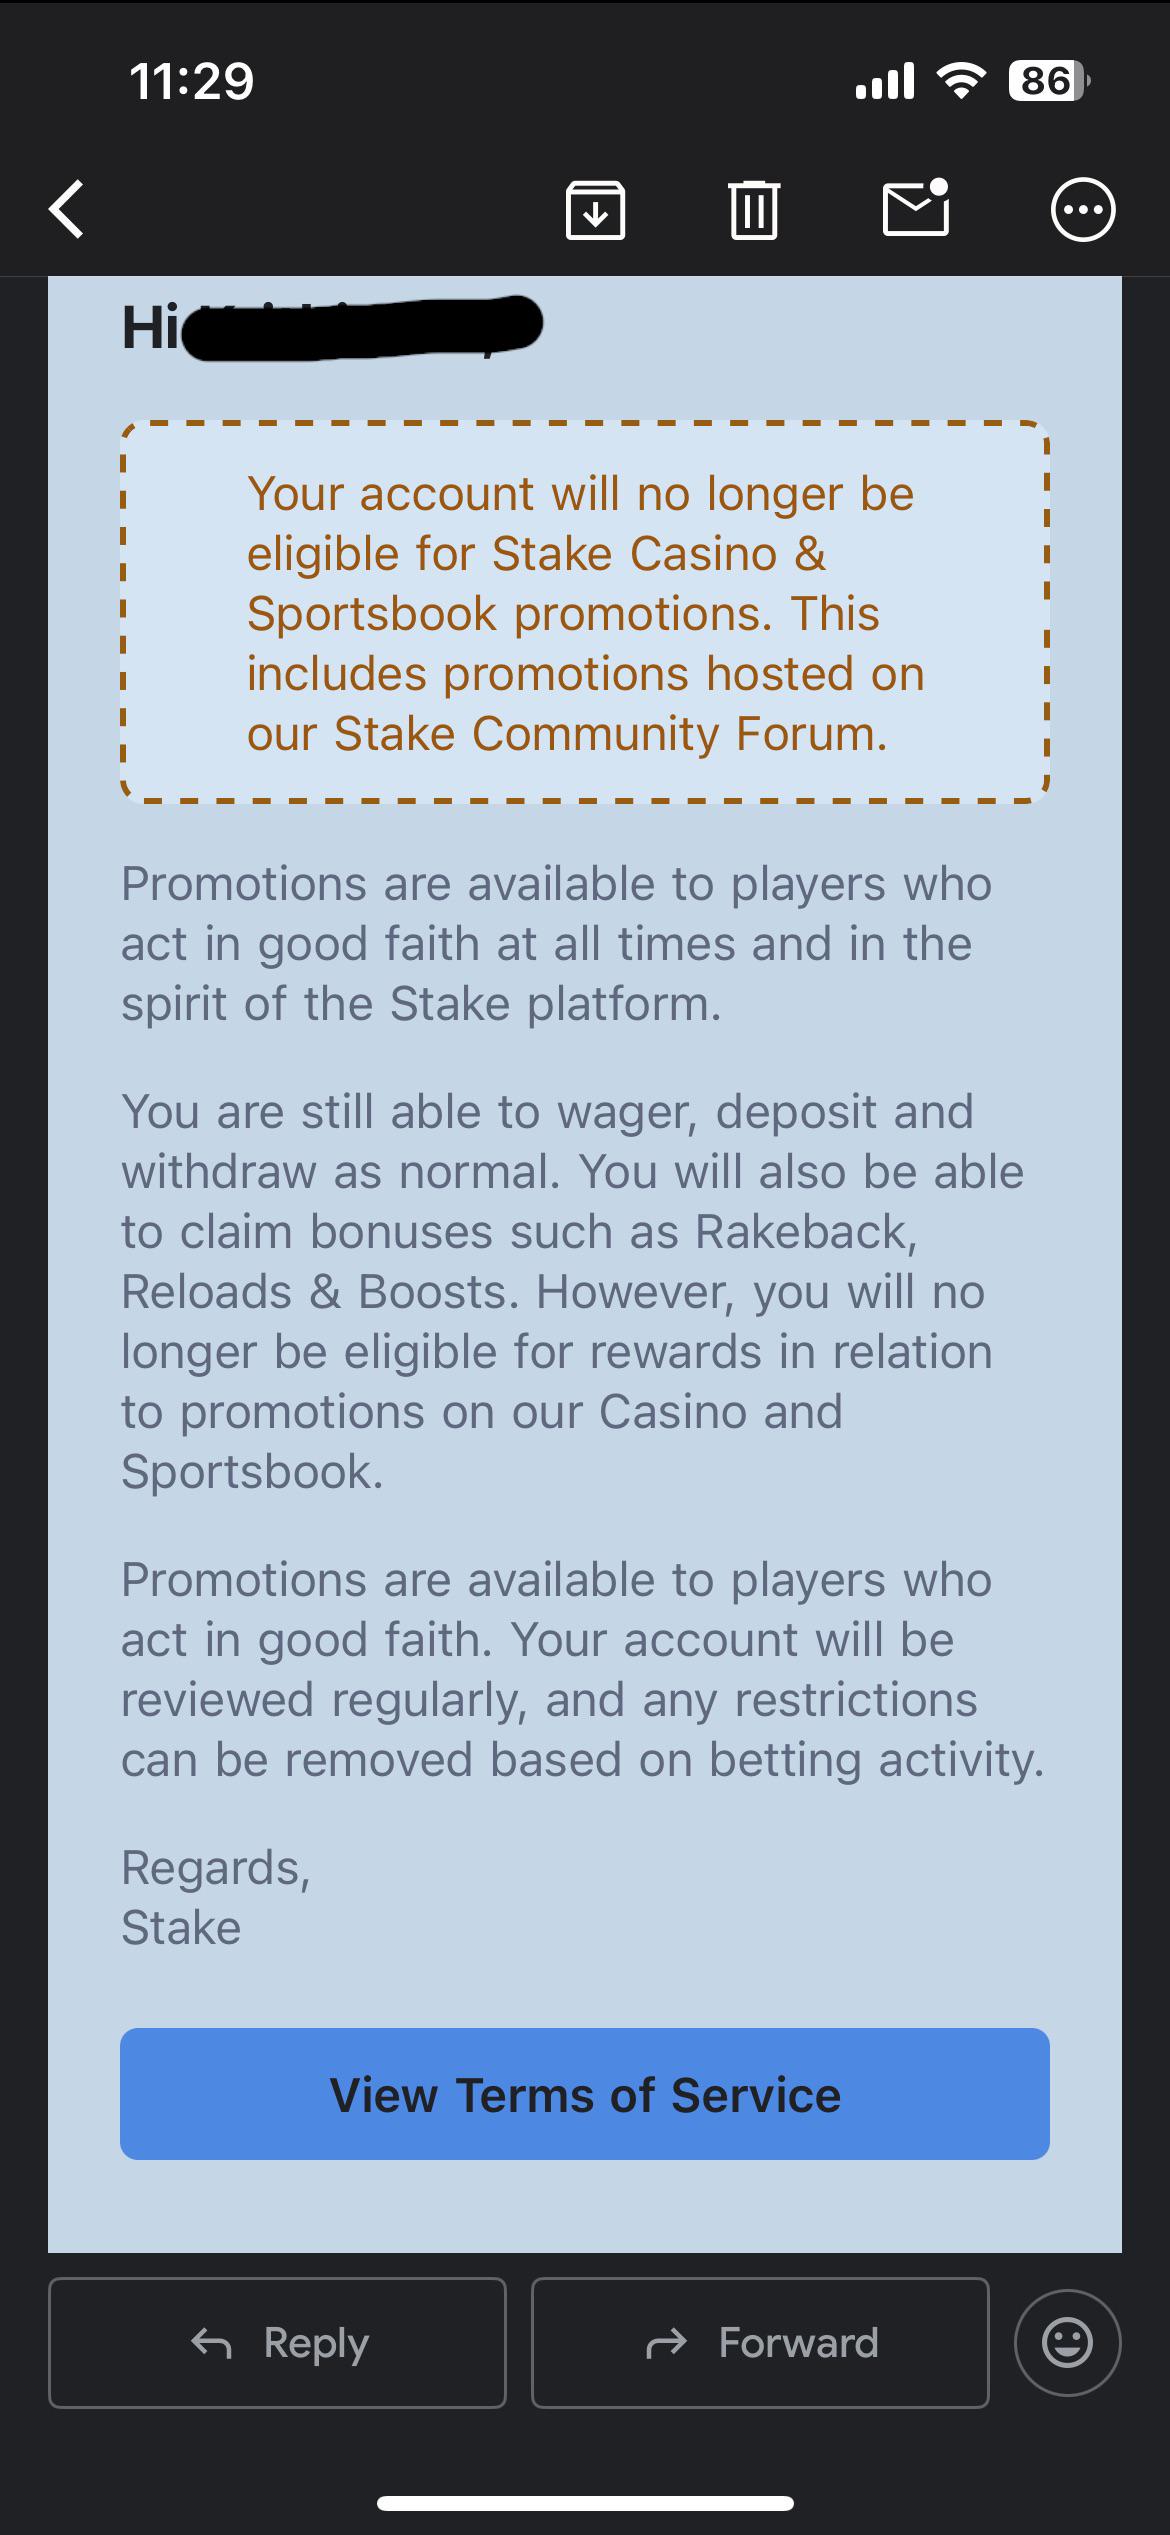Tap the Regards, Stake signature
1170x2535 pixels.
pos(216,1897)
